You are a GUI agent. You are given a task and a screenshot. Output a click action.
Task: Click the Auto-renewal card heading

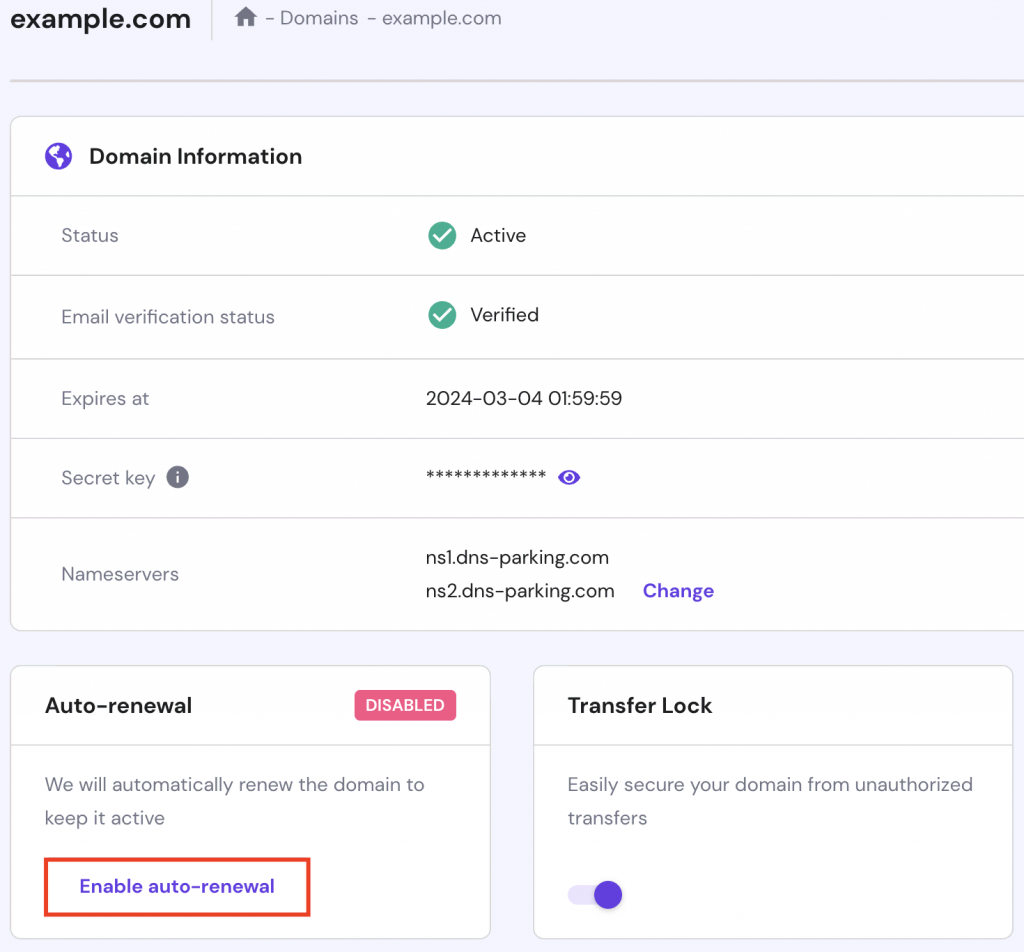118,705
